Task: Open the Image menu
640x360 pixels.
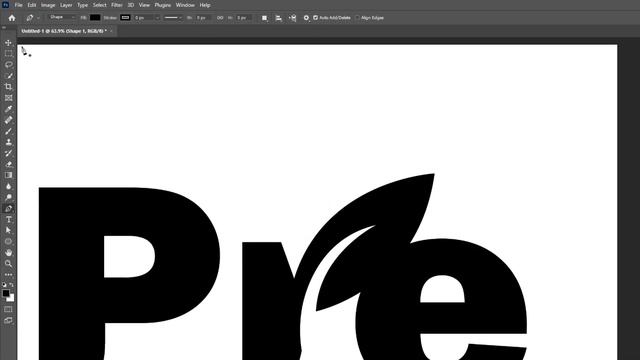Action: point(48,5)
